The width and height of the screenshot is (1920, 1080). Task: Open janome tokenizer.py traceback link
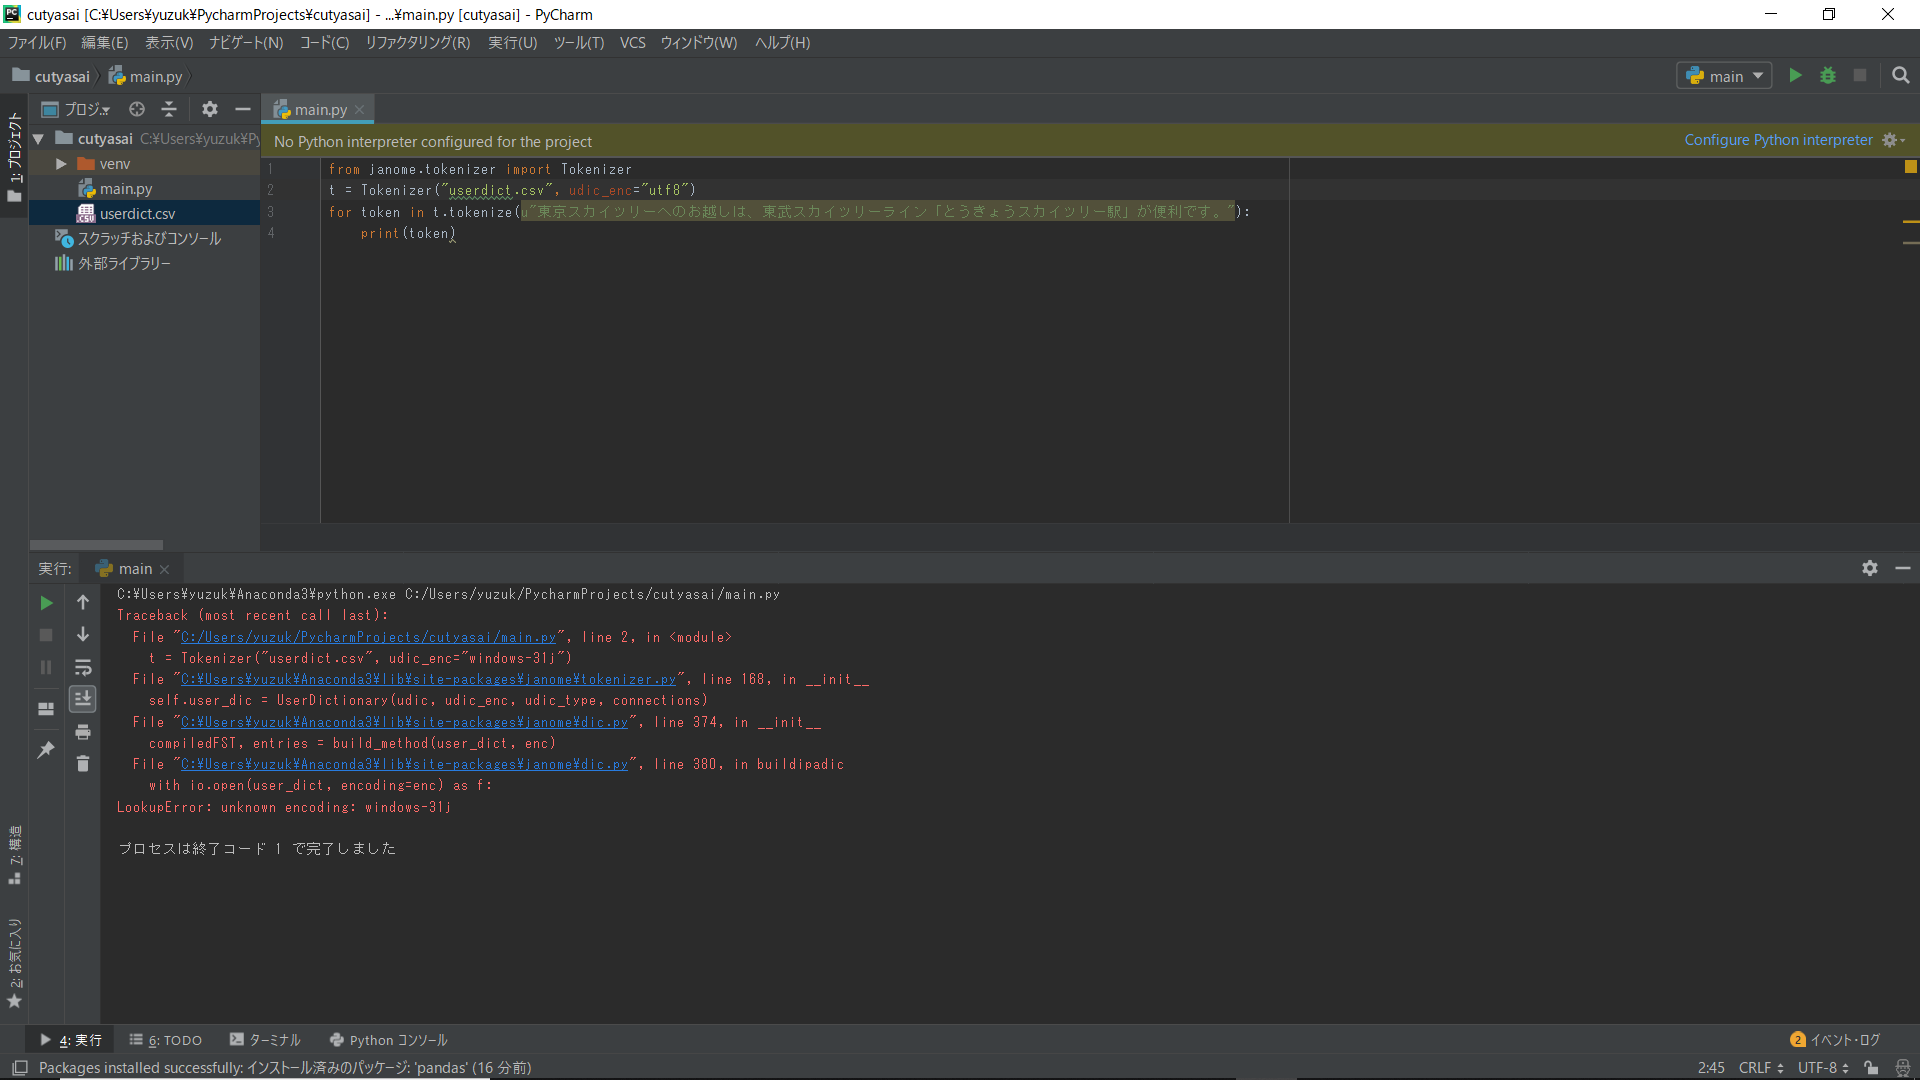coord(428,679)
